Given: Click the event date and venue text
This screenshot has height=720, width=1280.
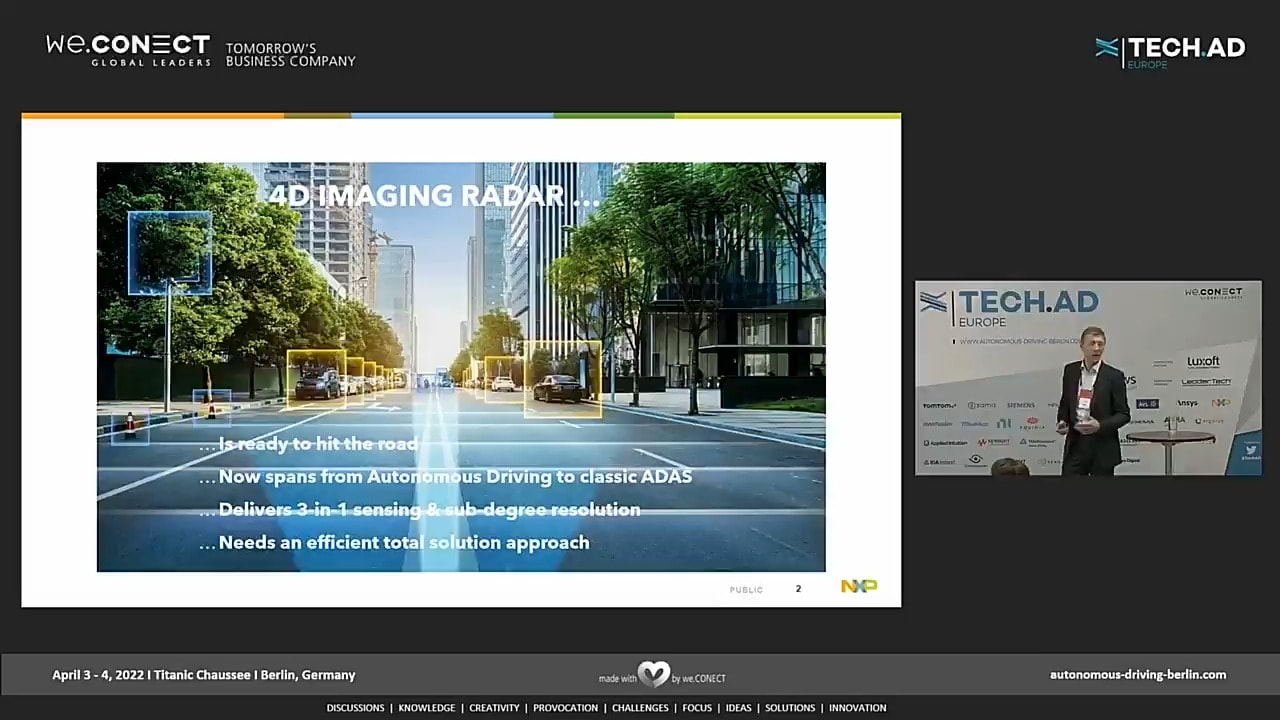Looking at the screenshot, I should [204, 675].
